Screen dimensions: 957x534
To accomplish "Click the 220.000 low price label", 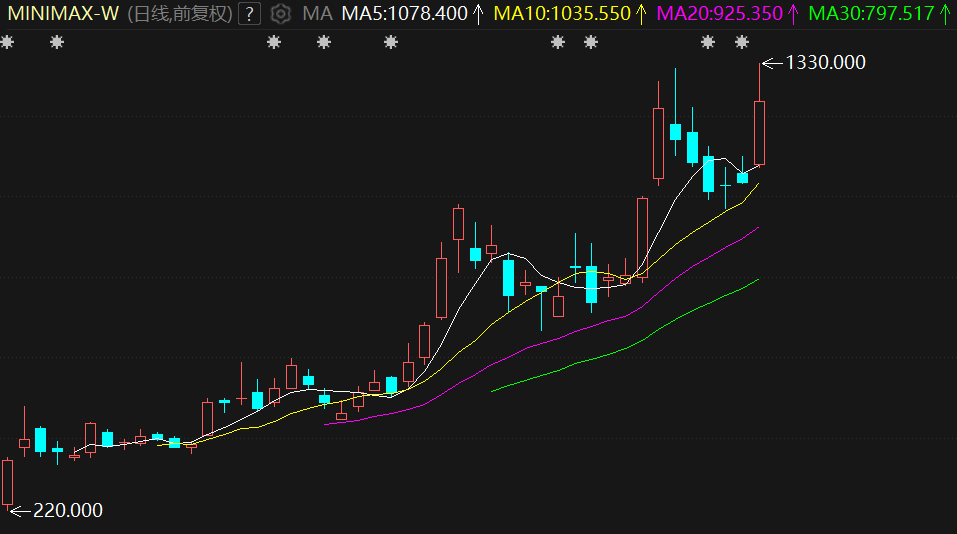I will point(68,510).
